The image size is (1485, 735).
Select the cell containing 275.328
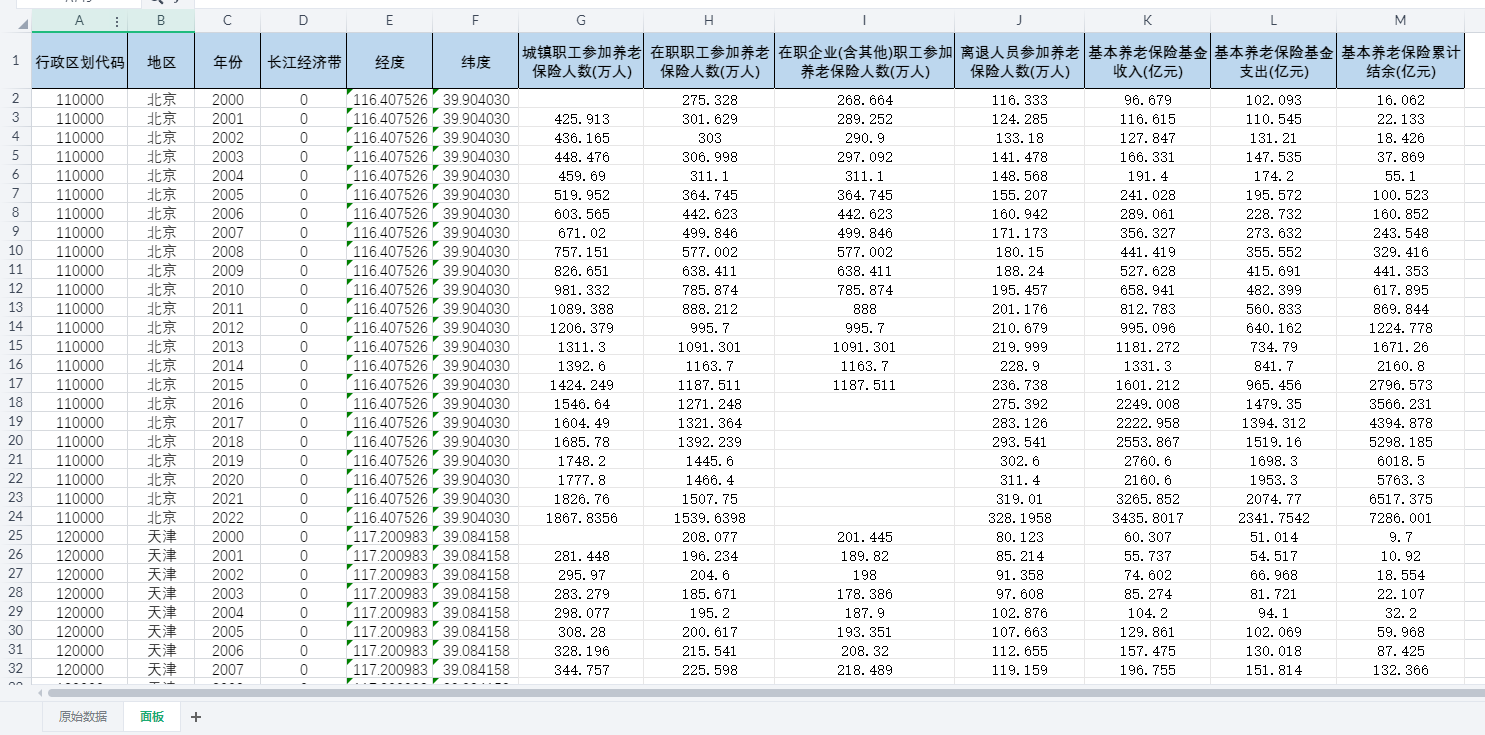710,100
